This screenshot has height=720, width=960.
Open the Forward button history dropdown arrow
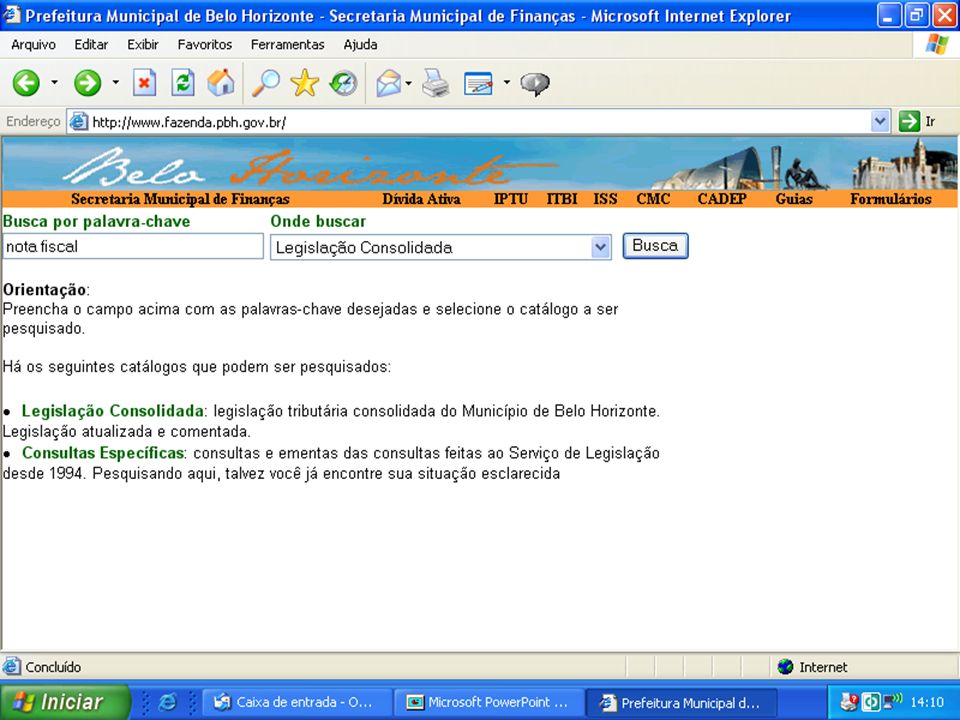pos(116,82)
